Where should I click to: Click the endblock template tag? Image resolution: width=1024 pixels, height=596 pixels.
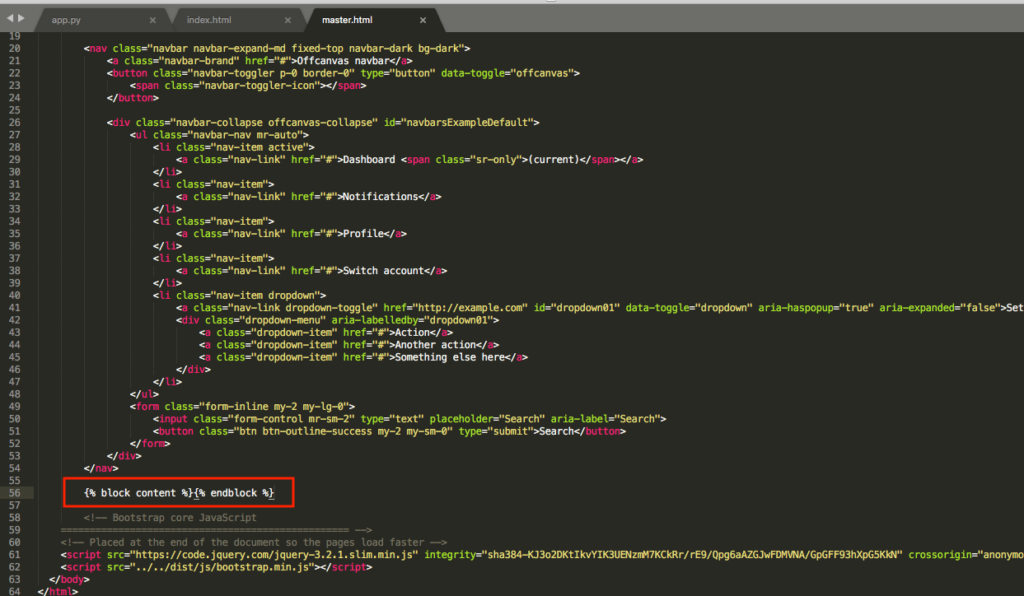(x=234, y=492)
